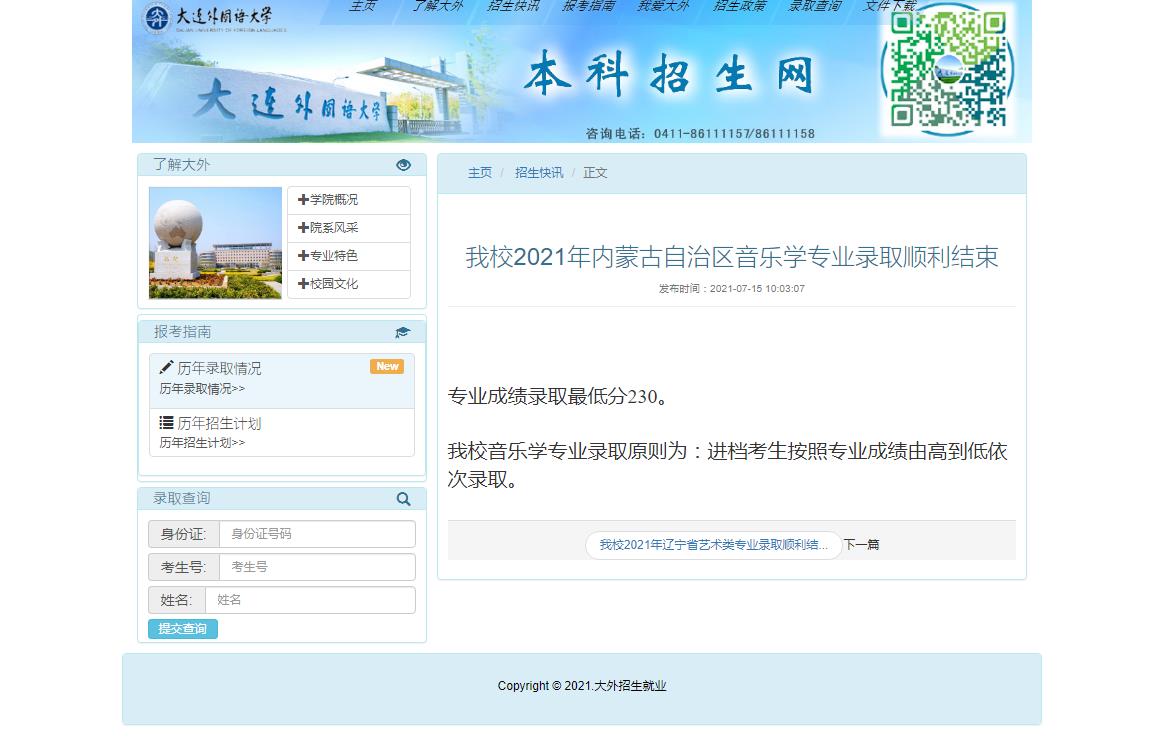Click the orange New badge
Image resolution: width=1150 pixels, height=750 pixels.
(x=387, y=366)
